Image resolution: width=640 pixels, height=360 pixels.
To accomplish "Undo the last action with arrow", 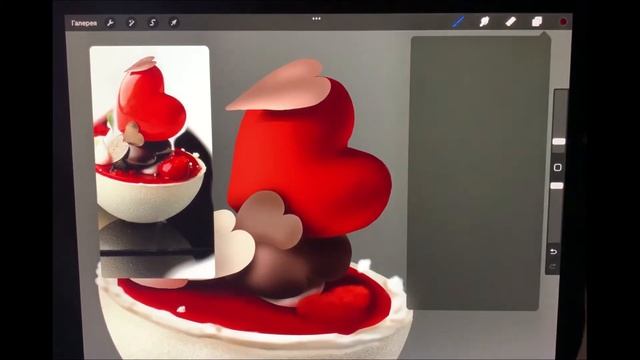I will click(553, 252).
